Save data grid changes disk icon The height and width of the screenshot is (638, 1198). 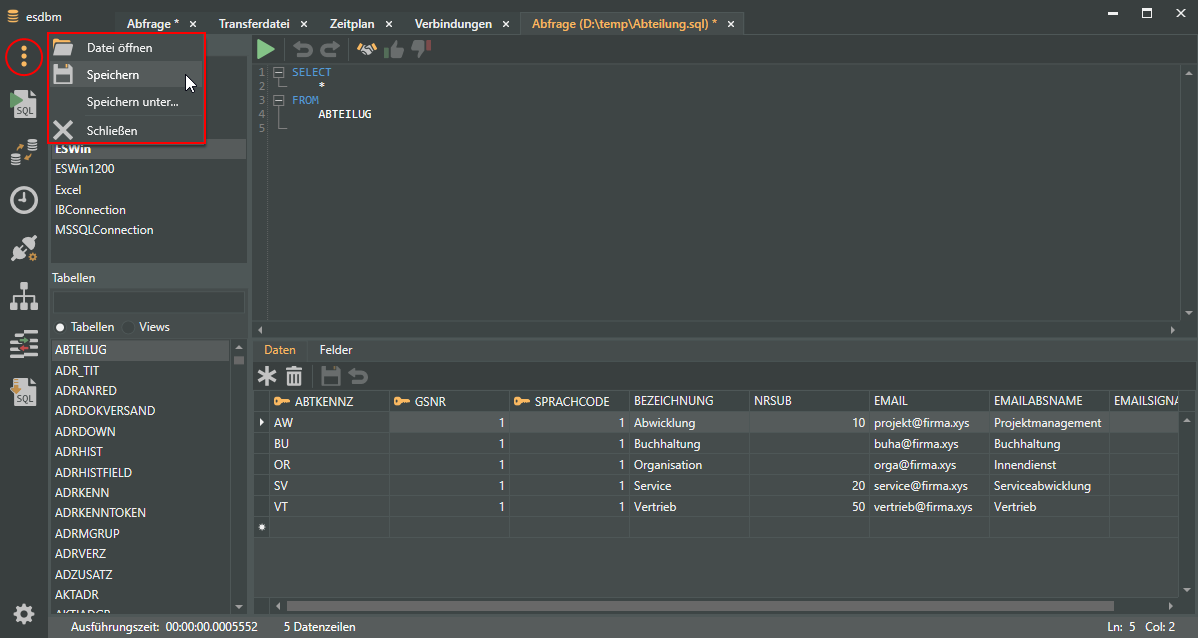(x=331, y=376)
